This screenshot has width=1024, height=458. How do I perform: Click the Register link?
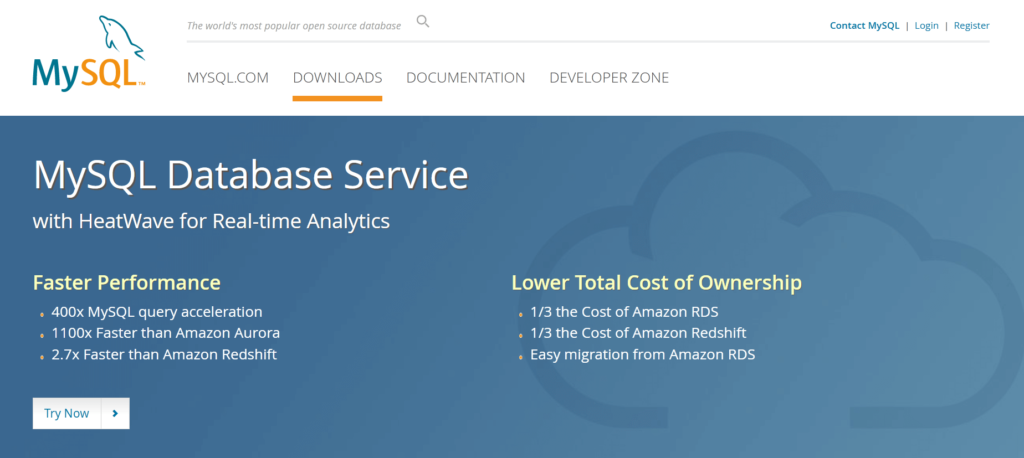(x=971, y=25)
